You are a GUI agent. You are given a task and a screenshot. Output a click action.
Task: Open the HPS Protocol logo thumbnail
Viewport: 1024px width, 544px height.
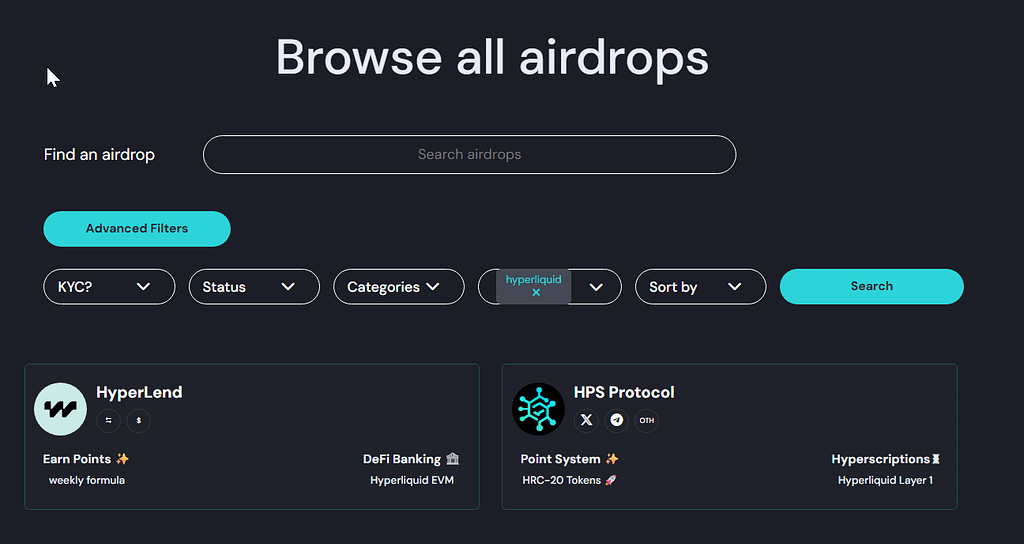[x=538, y=409]
